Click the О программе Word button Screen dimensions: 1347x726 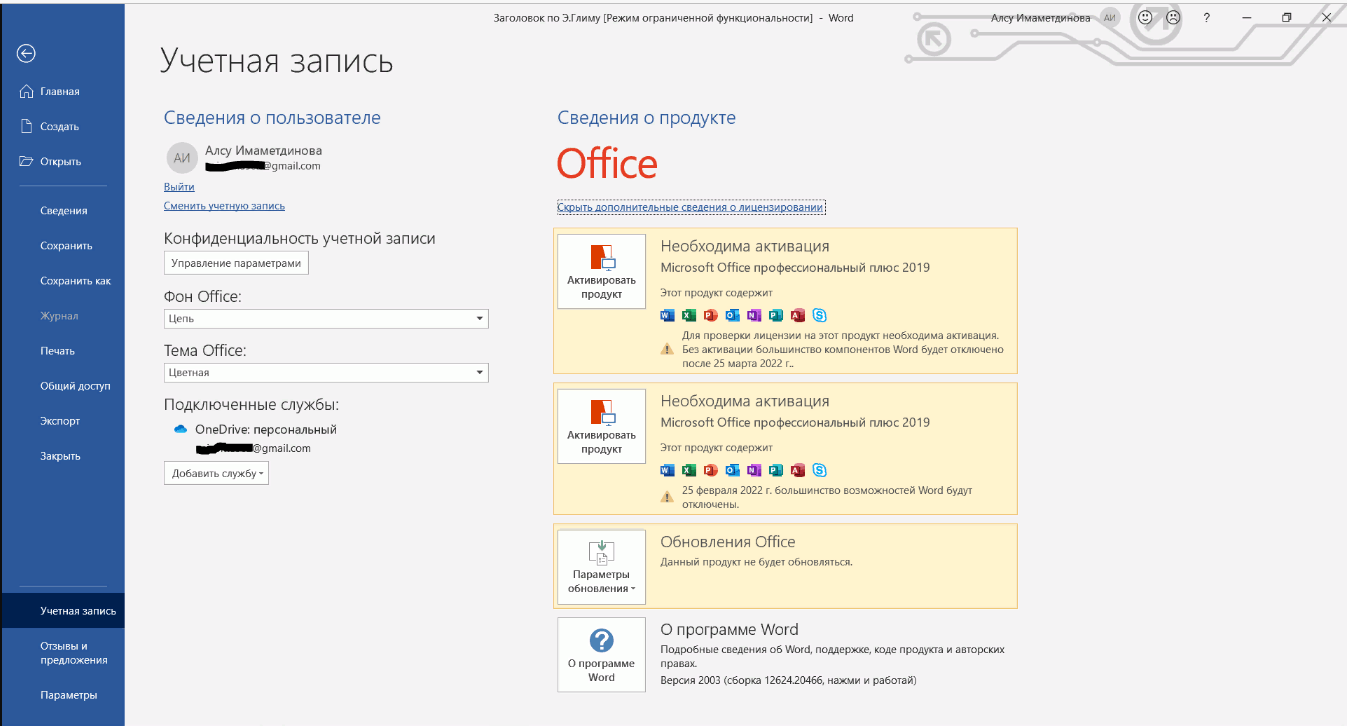pos(601,655)
